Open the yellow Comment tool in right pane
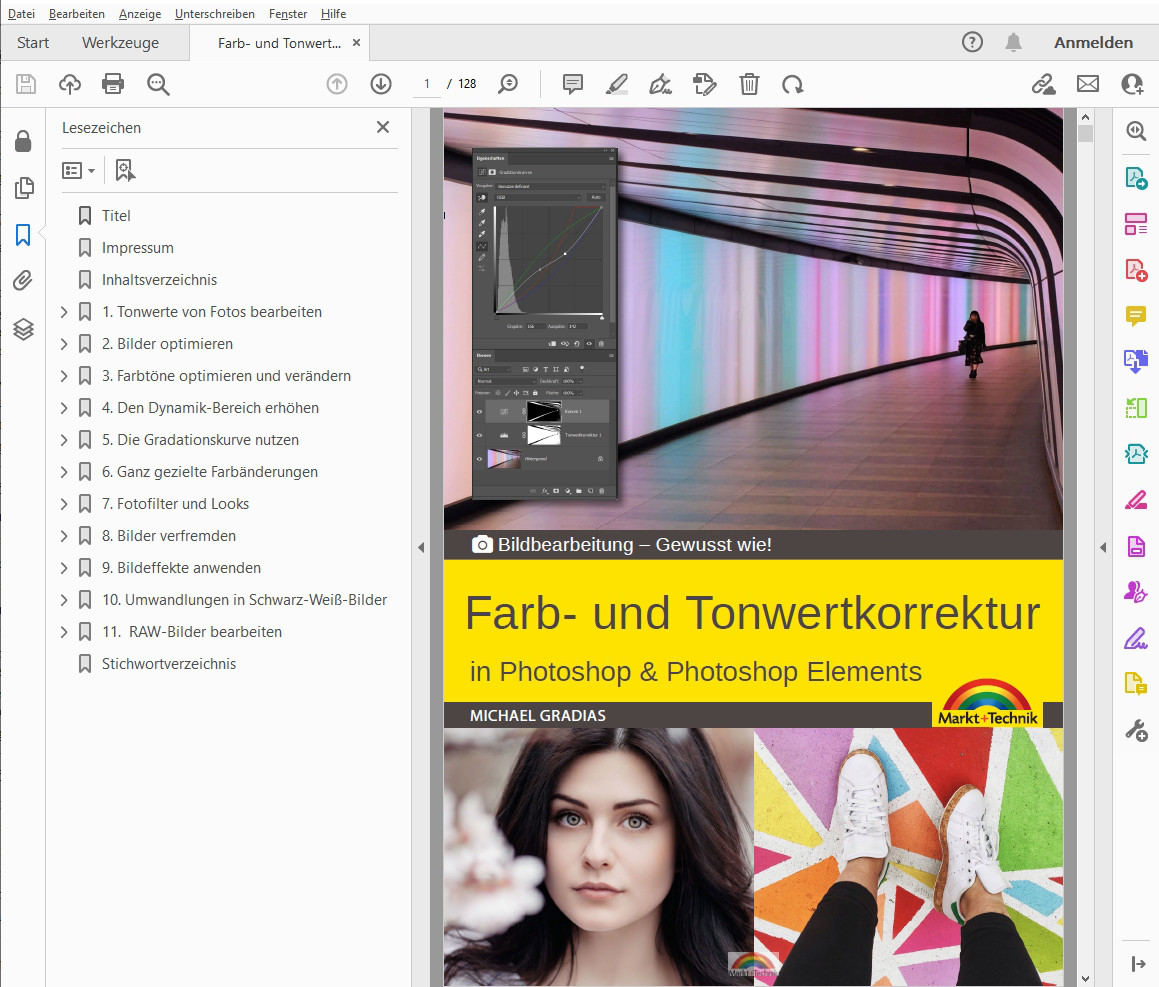The image size is (1159, 987). click(x=1136, y=316)
